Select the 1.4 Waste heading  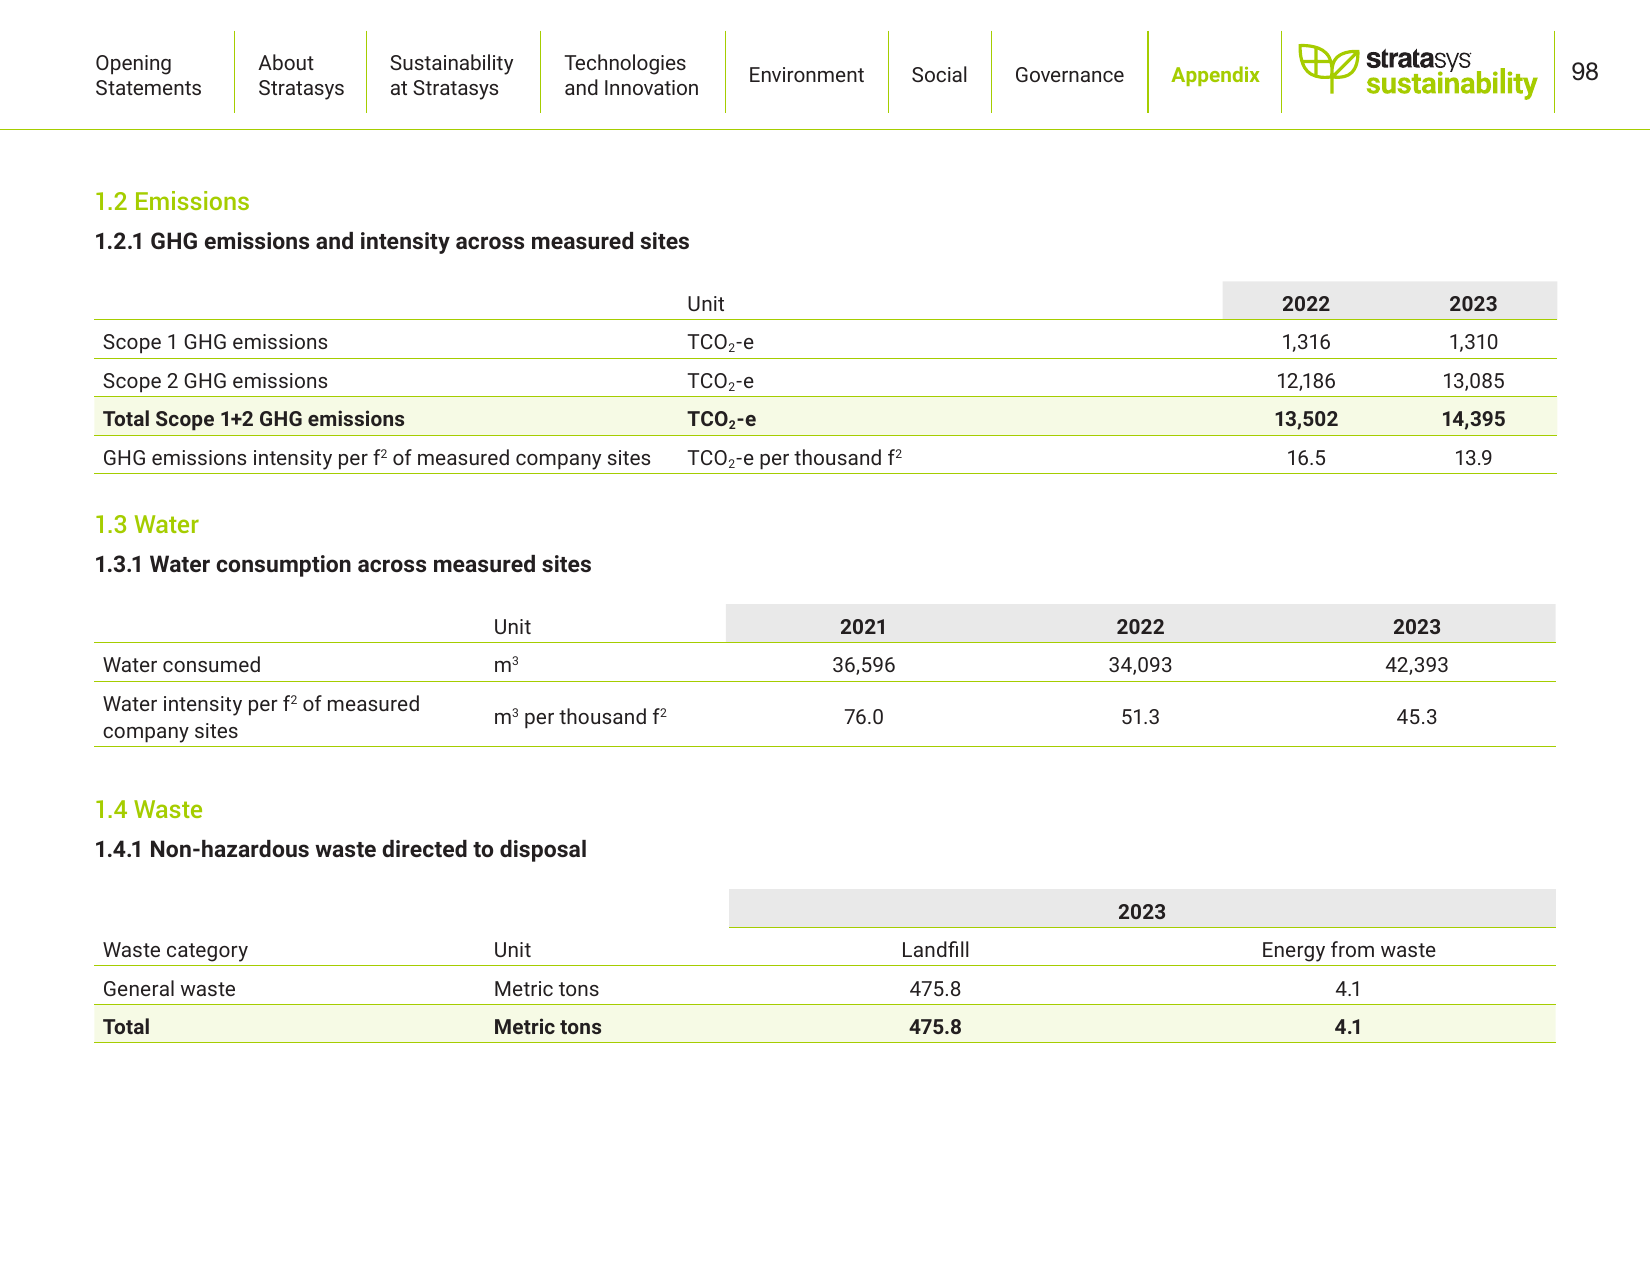pos(149,809)
